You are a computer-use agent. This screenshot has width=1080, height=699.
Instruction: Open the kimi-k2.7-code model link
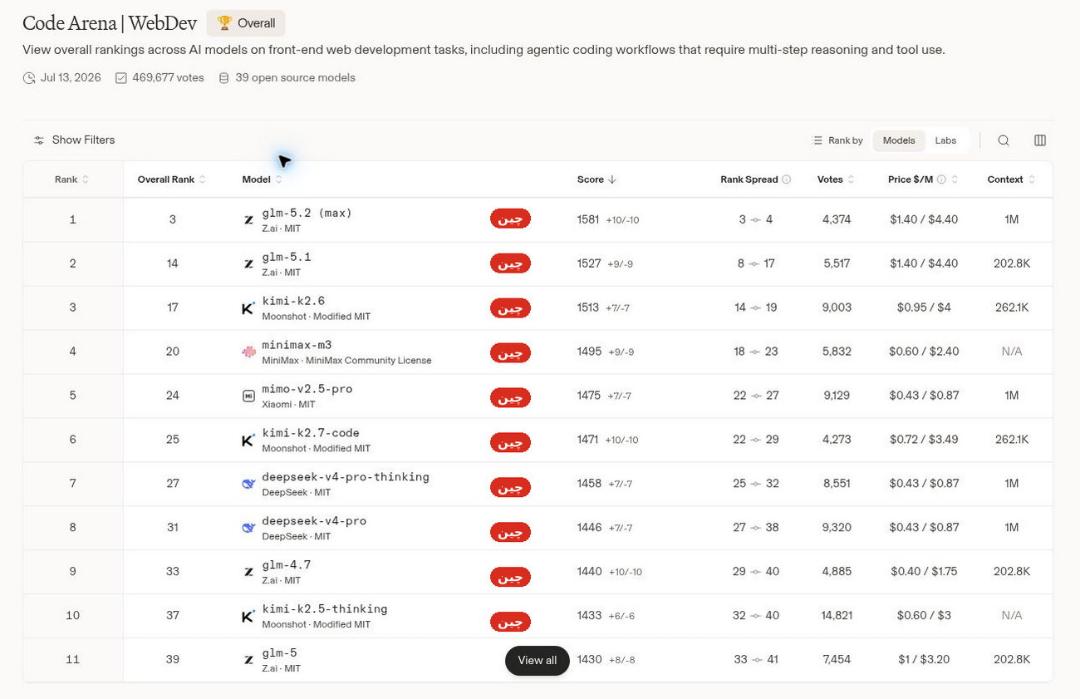310,433
